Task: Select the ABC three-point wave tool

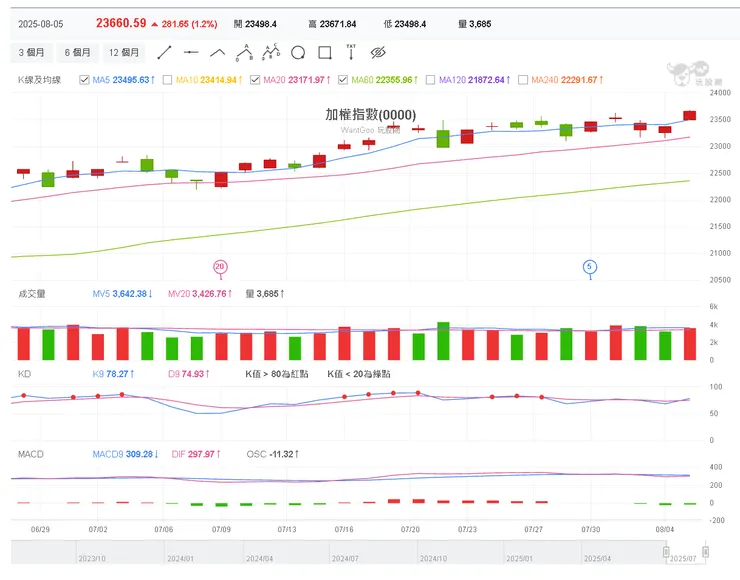Action: 244,52
